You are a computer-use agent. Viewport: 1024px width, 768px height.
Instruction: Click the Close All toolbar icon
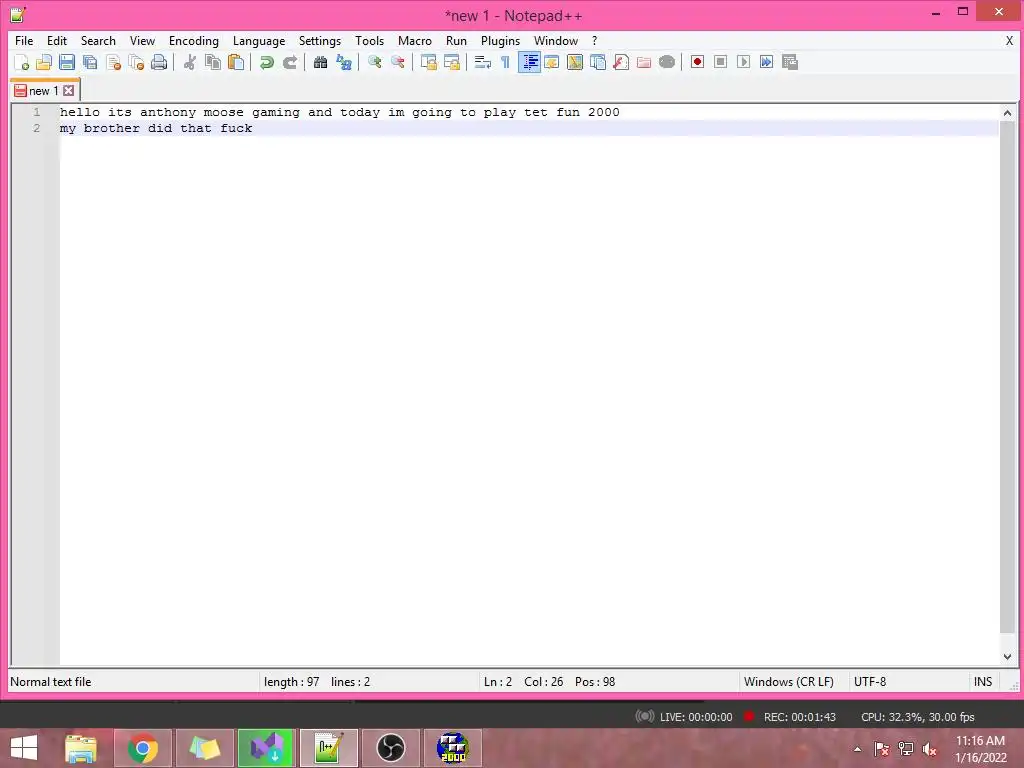(136, 62)
